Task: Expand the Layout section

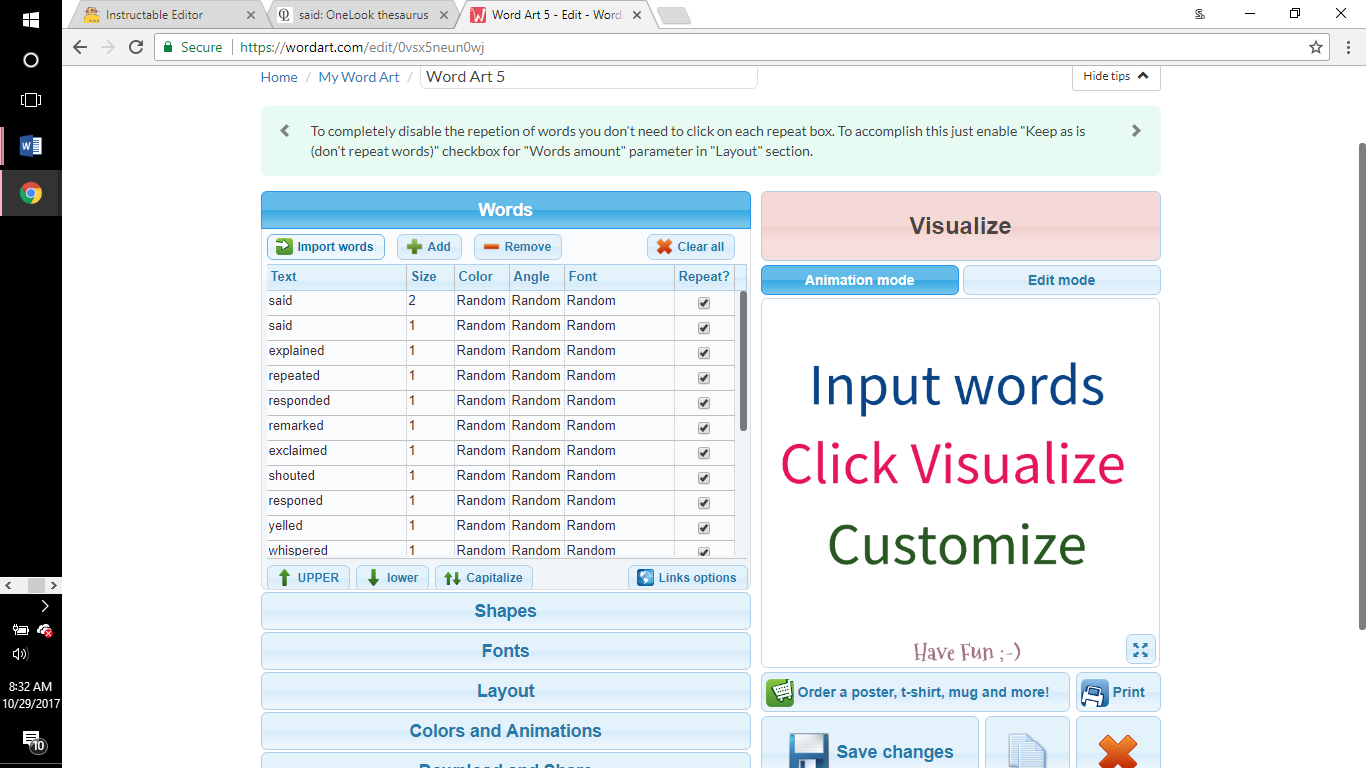Action: [505, 691]
